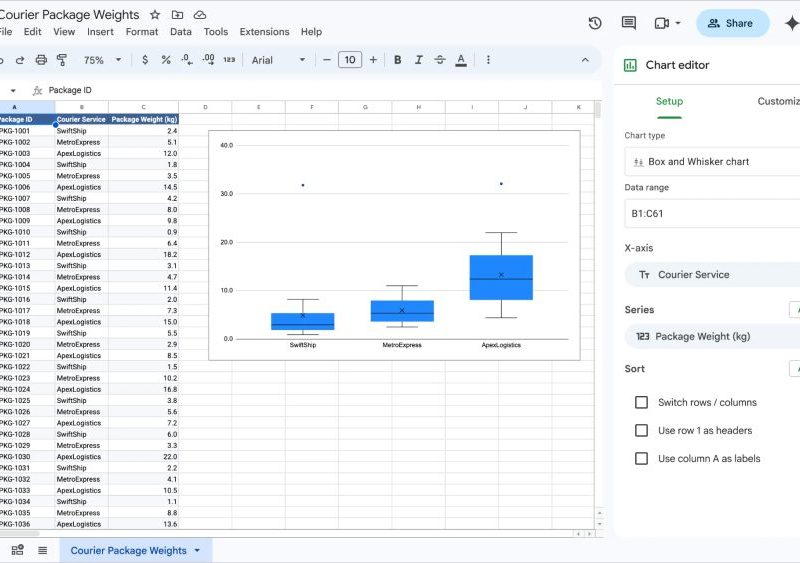Switch to the Customize tab
Screen dimensions: 800x563
779,101
